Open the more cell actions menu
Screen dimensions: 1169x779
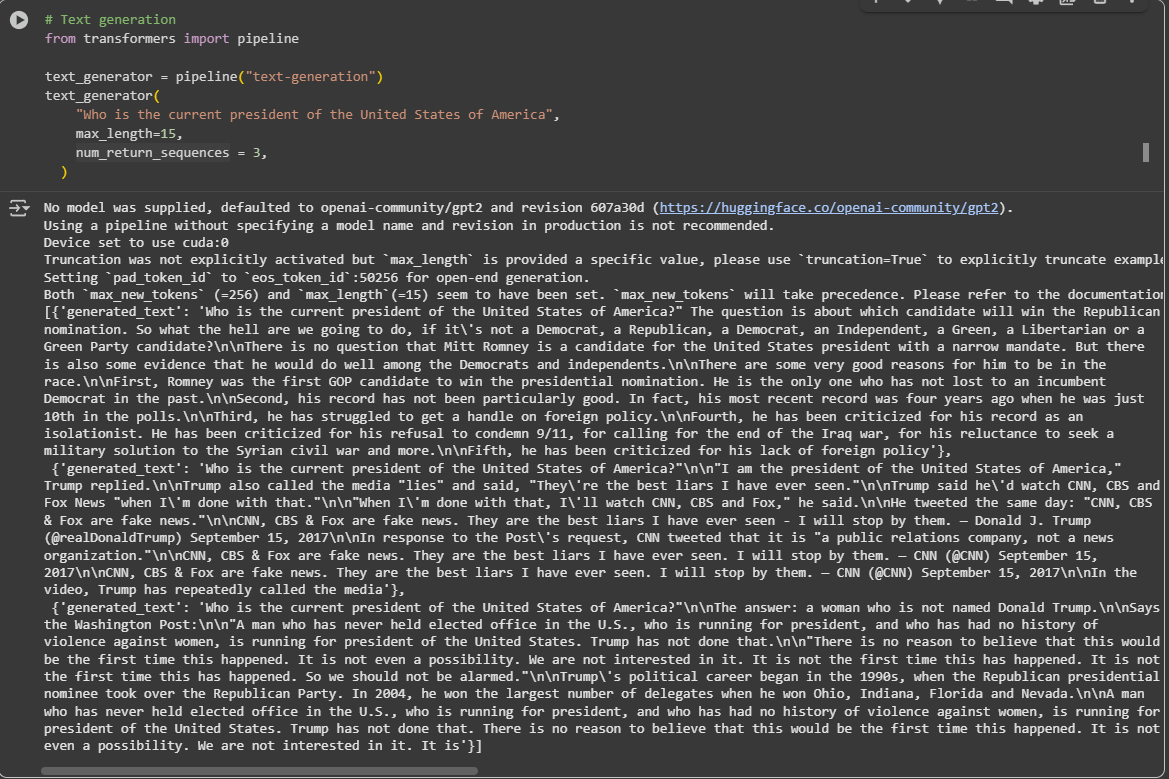pos(1131,3)
